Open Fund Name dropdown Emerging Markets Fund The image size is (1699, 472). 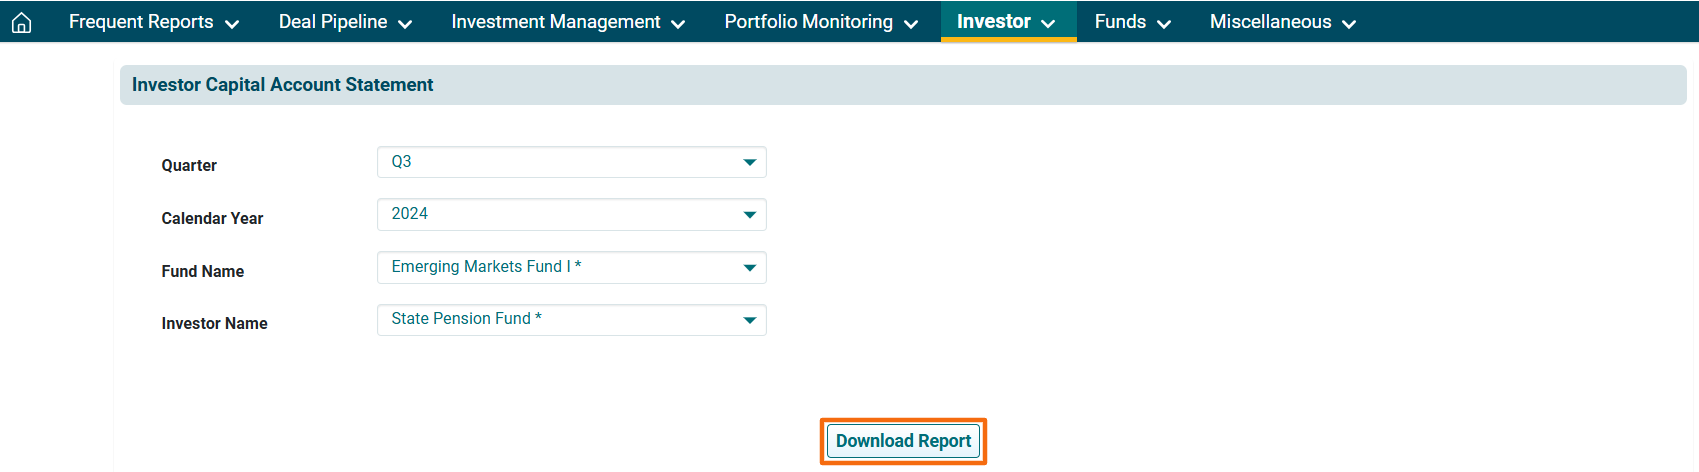point(571,267)
